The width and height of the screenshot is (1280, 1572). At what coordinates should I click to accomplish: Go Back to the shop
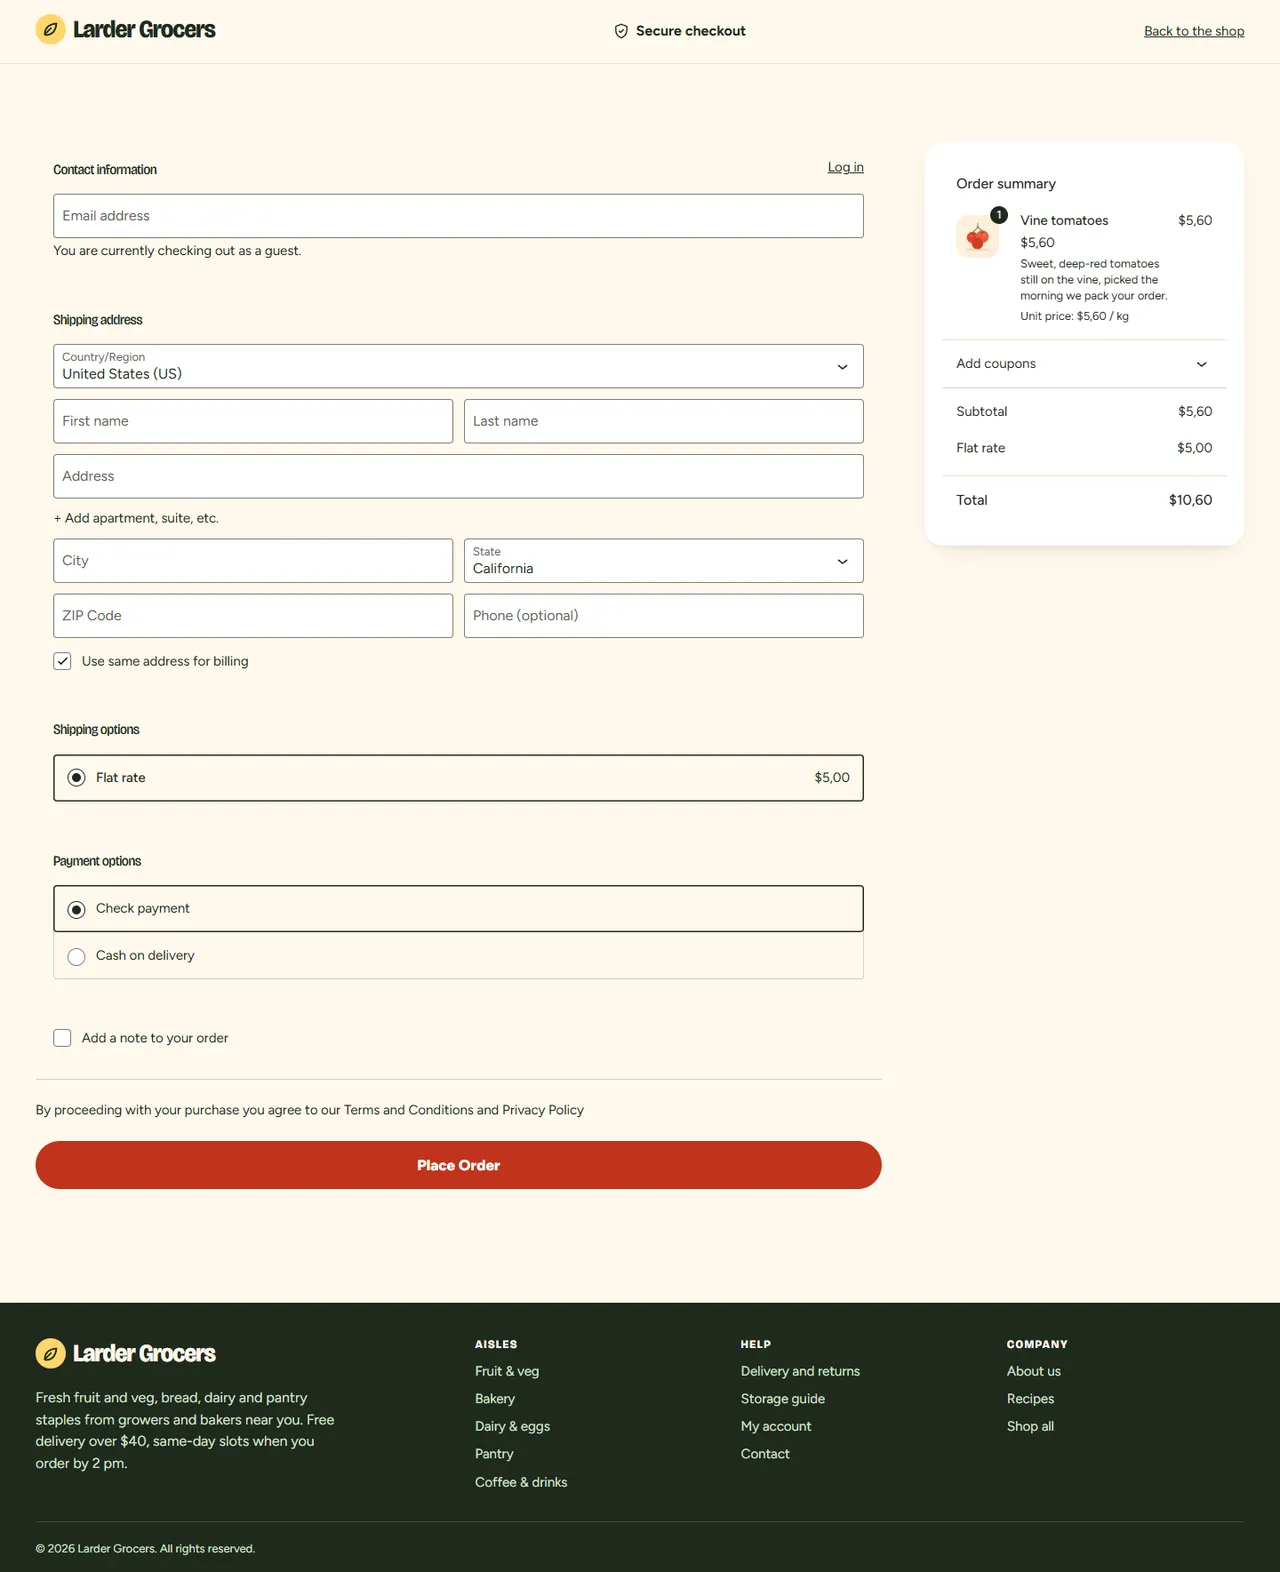point(1194,31)
